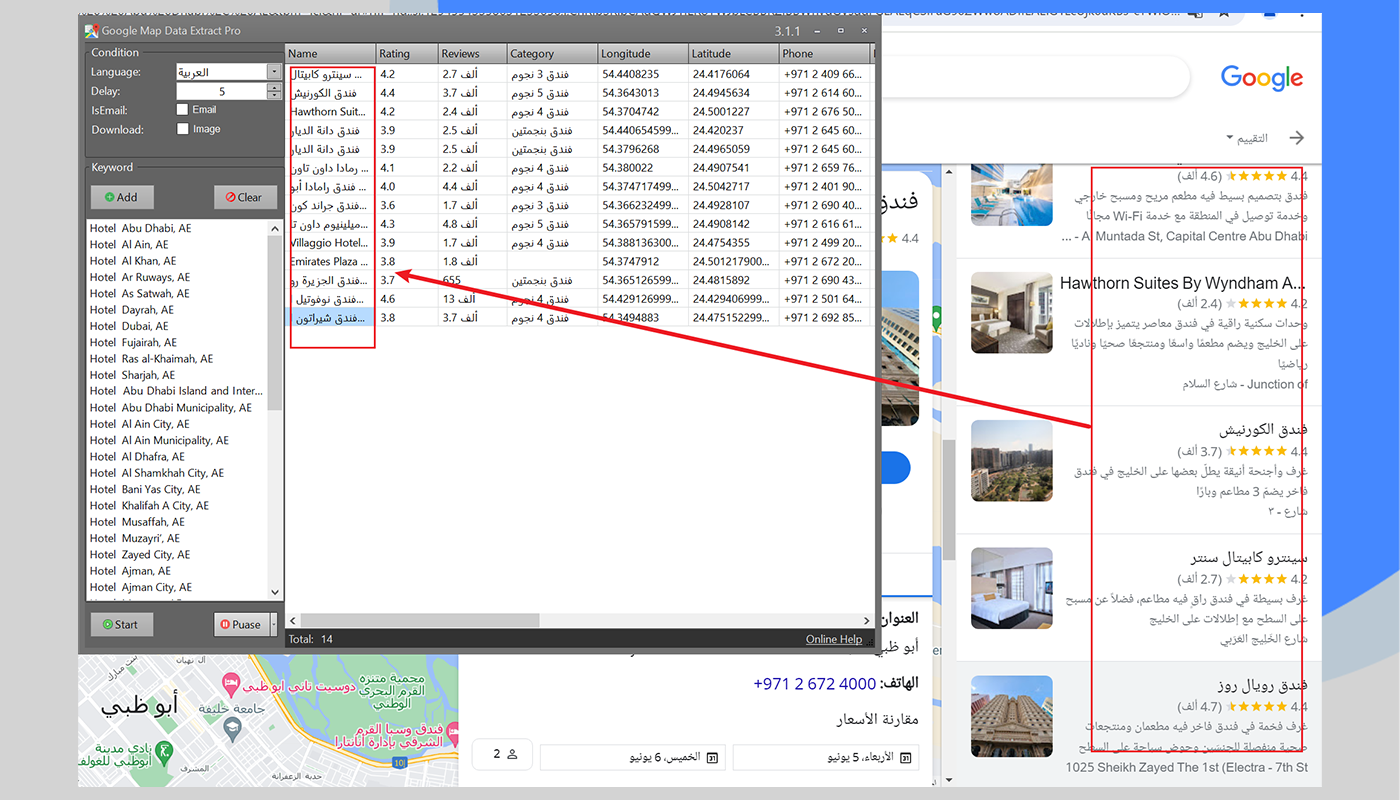Select 'Hotel Dubai, AE' in the keyword list
Image resolution: width=1400 pixels, height=800 pixels.
(x=129, y=326)
